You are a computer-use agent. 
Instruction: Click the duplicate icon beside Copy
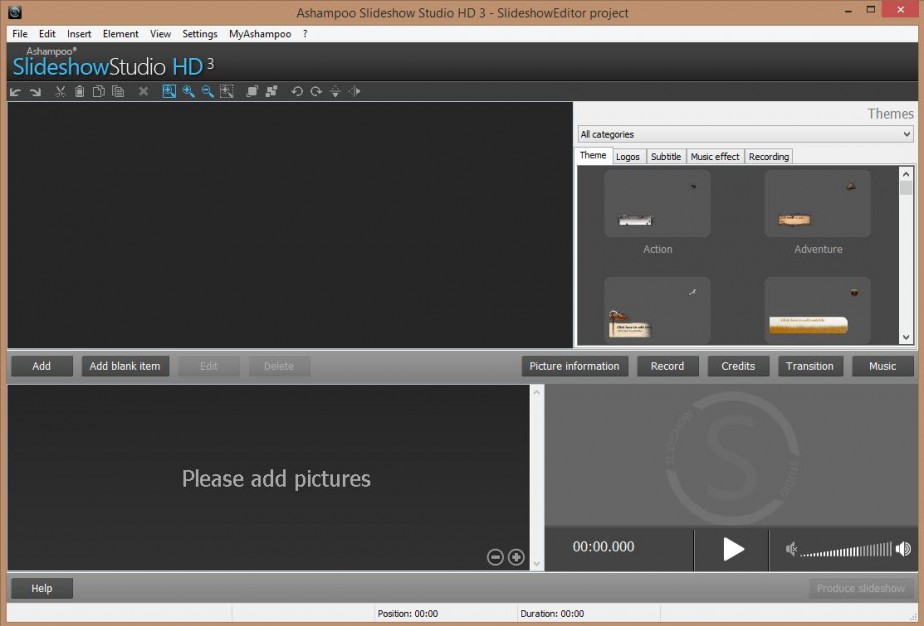point(118,91)
